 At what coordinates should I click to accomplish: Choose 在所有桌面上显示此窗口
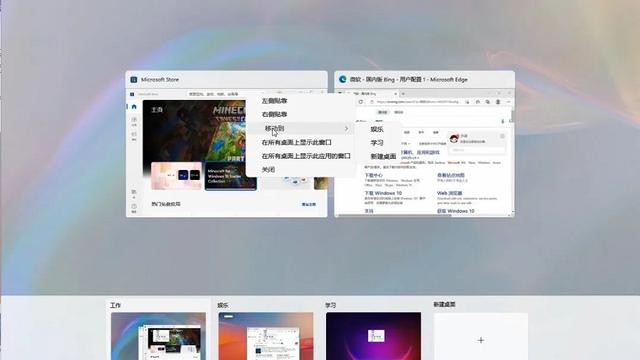(x=296, y=142)
